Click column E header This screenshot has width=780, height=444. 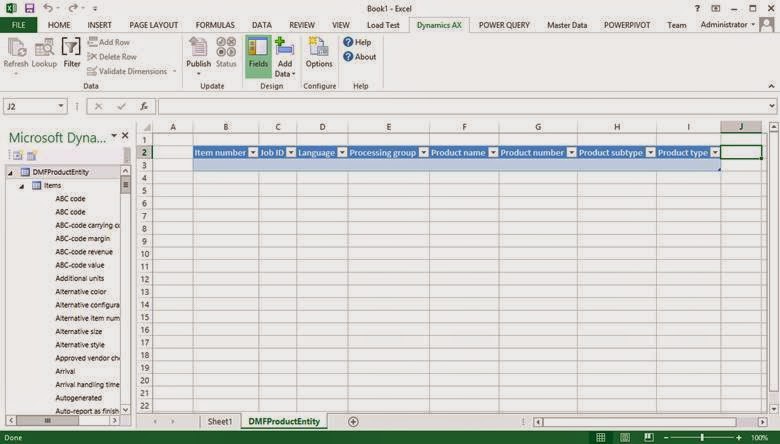[389, 127]
